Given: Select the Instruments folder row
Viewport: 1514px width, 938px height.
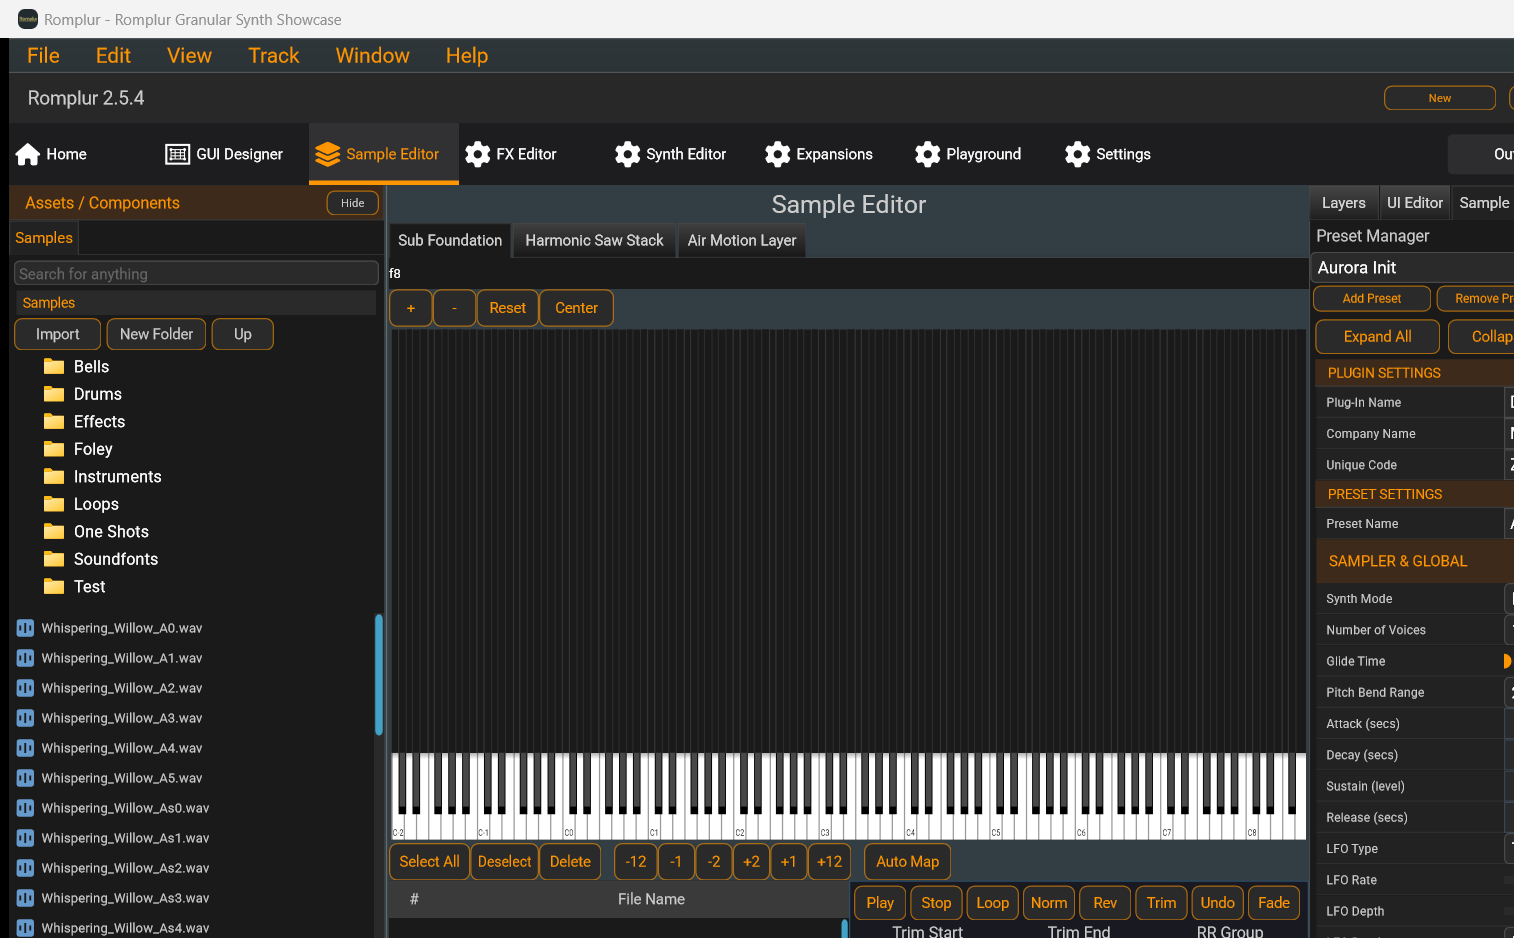Looking at the screenshot, I should (x=196, y=477).
